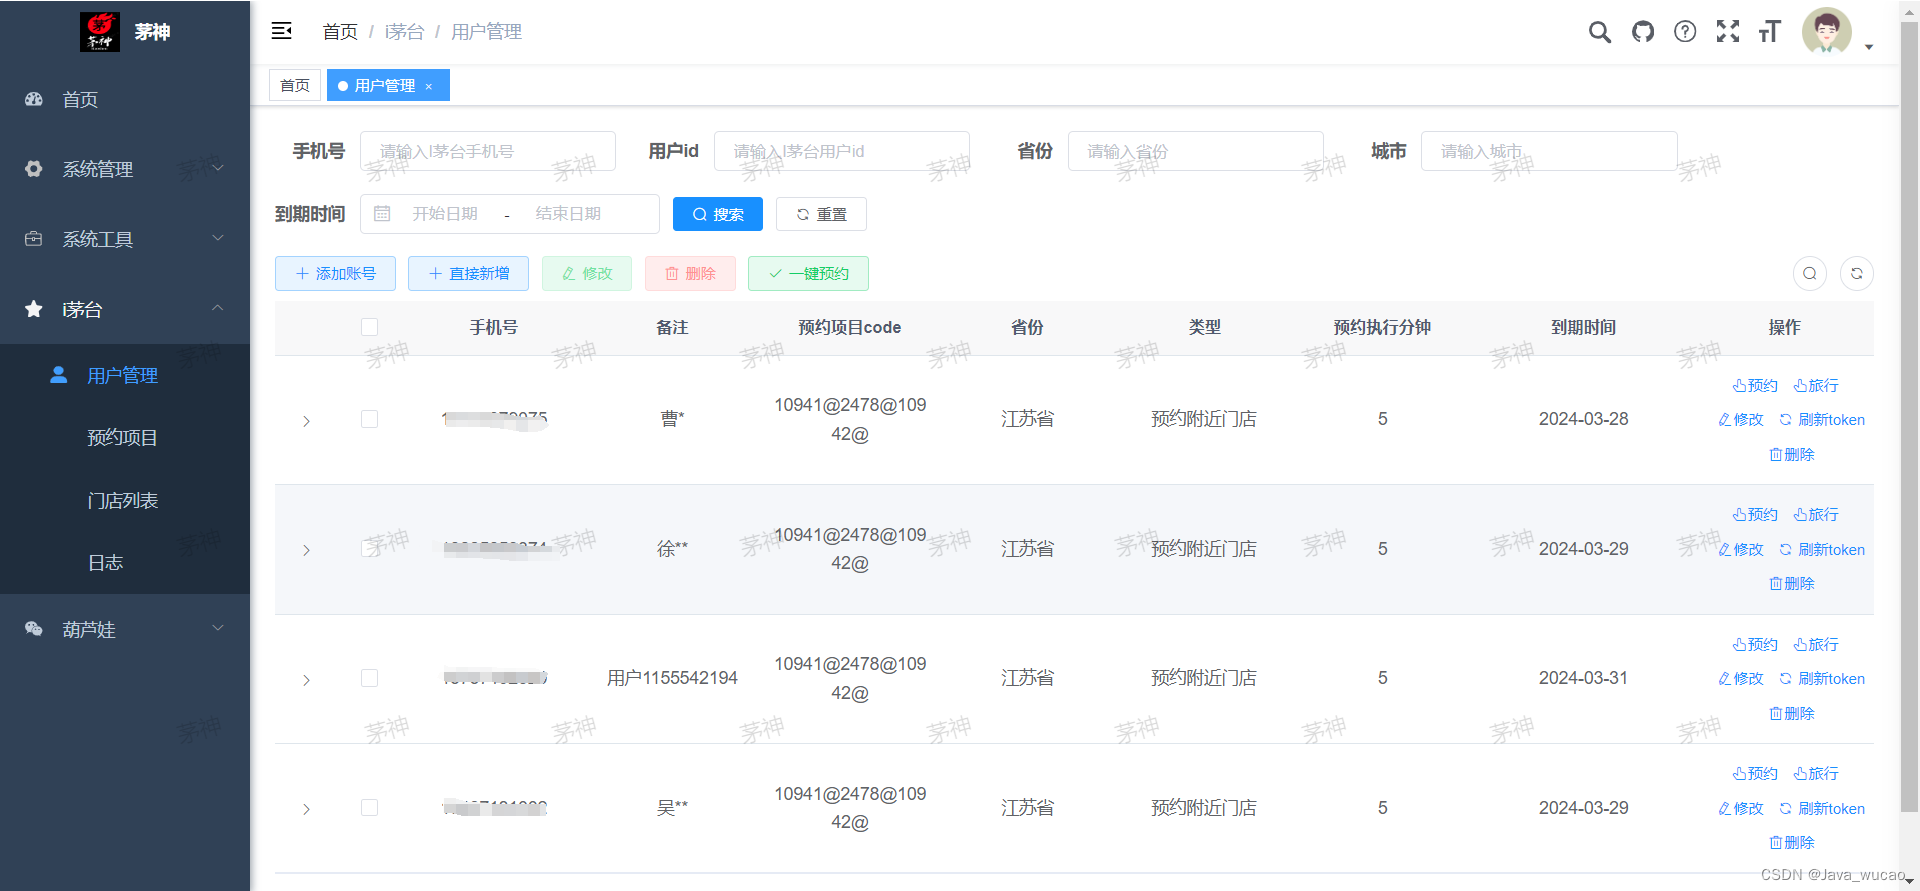The image size is (1920, 891).
Task: Click the 一键预约 button
Action: point(808,273)
